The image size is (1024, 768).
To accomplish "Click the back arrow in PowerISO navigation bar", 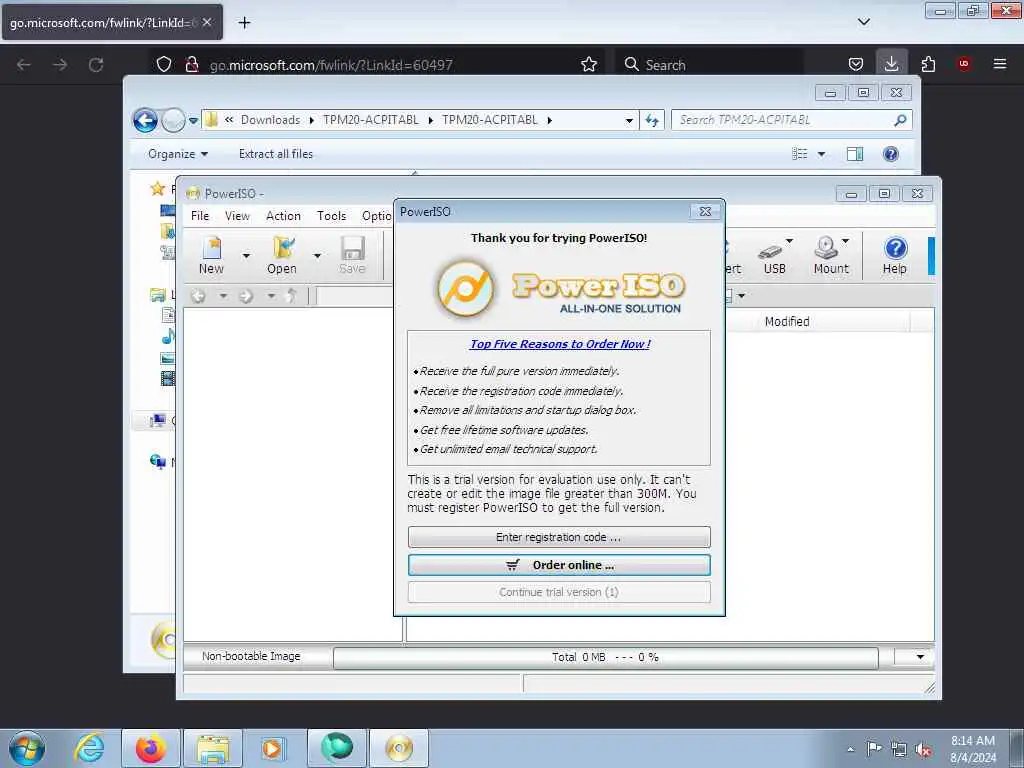I will (x=199, y=296).
